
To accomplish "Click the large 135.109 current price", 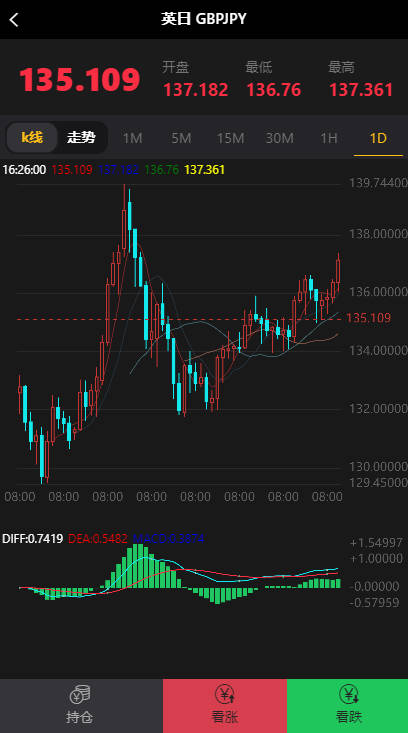I will pyautogui.click(x=79, y=79).
